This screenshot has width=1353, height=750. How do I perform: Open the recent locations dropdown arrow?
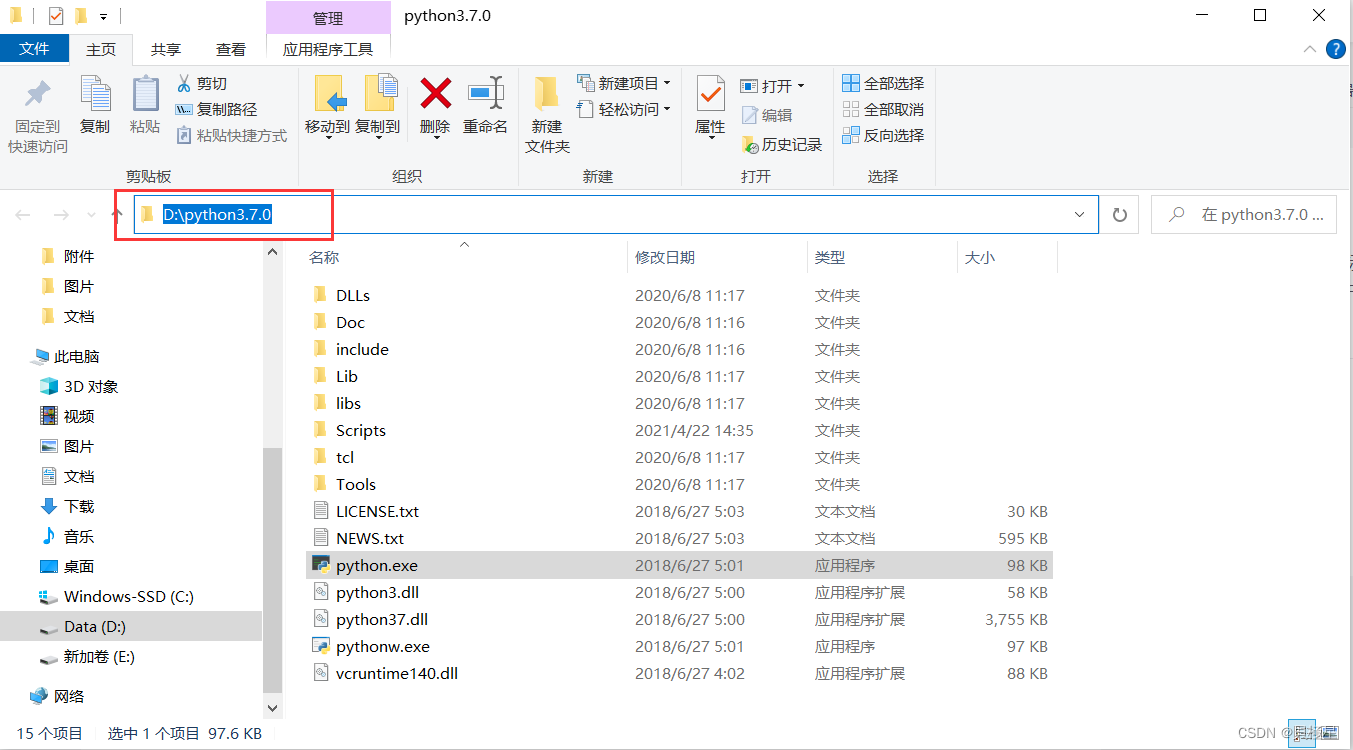(x=91, y=215)
